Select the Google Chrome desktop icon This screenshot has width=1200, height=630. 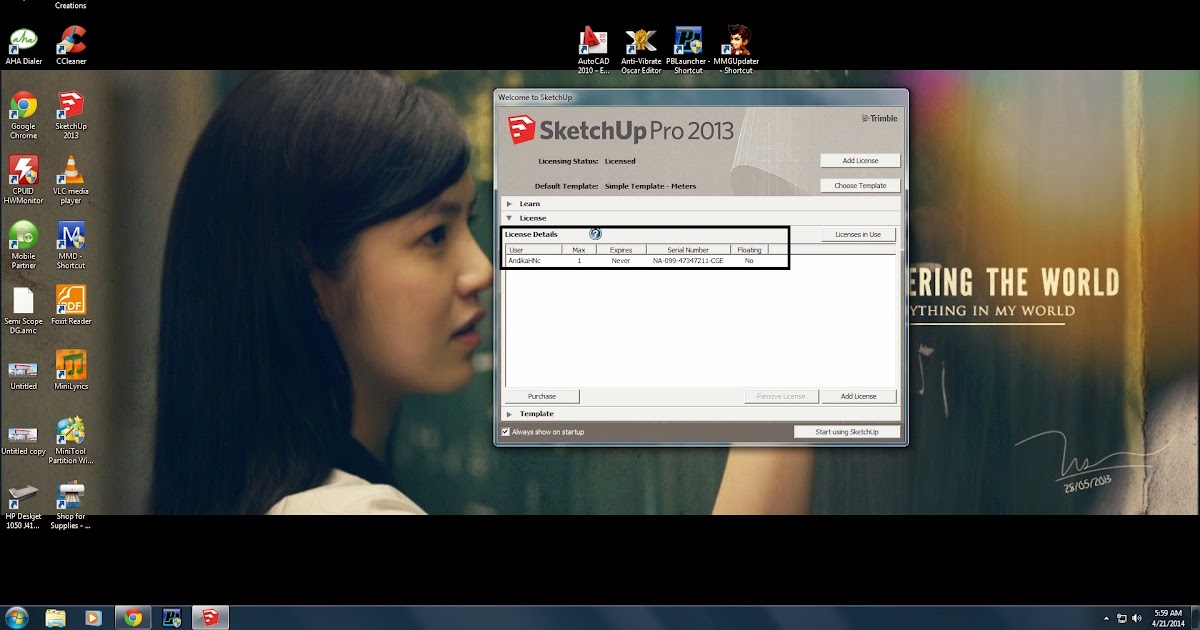[x=23, y=115]
